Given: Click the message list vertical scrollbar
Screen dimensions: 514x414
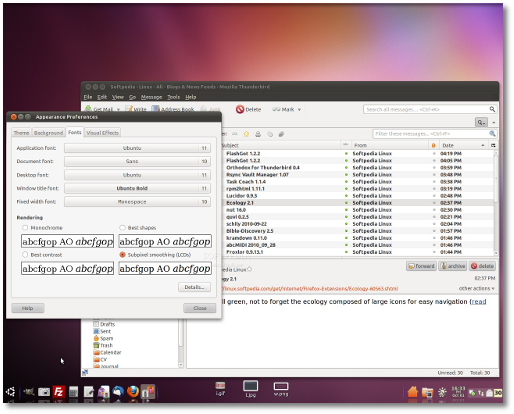Looking at the screenshot, I should 496,203.
